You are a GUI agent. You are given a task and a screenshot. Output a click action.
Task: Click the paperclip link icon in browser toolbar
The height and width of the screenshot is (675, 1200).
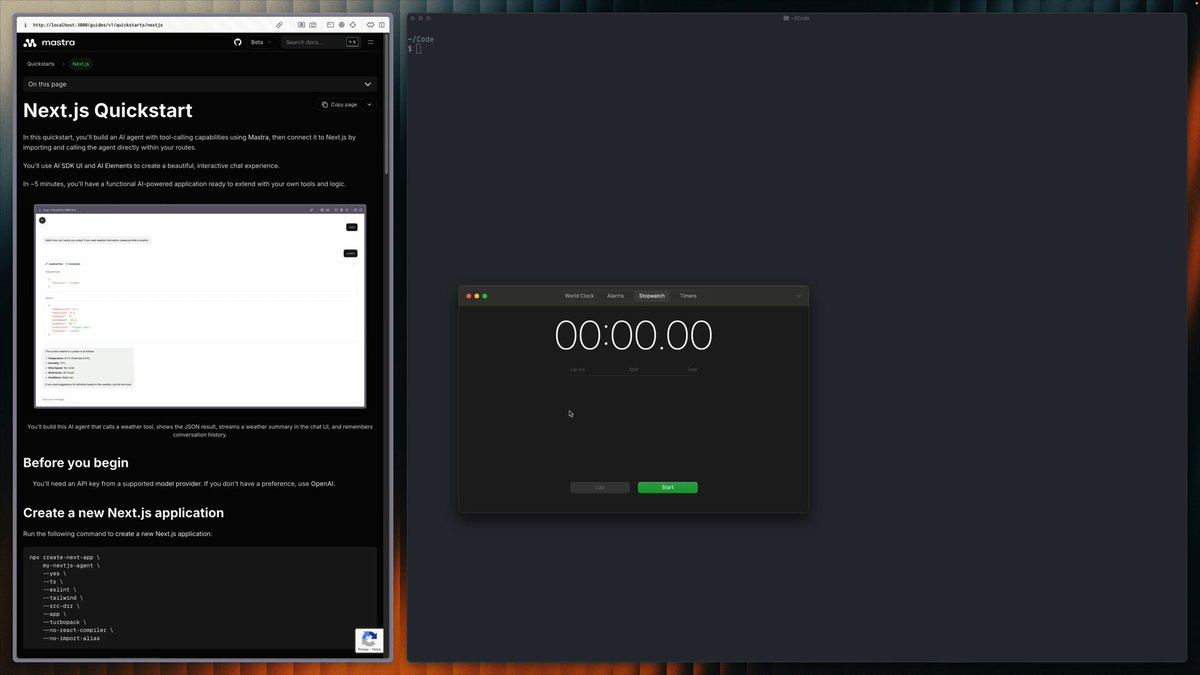click(x=280, y=24)
